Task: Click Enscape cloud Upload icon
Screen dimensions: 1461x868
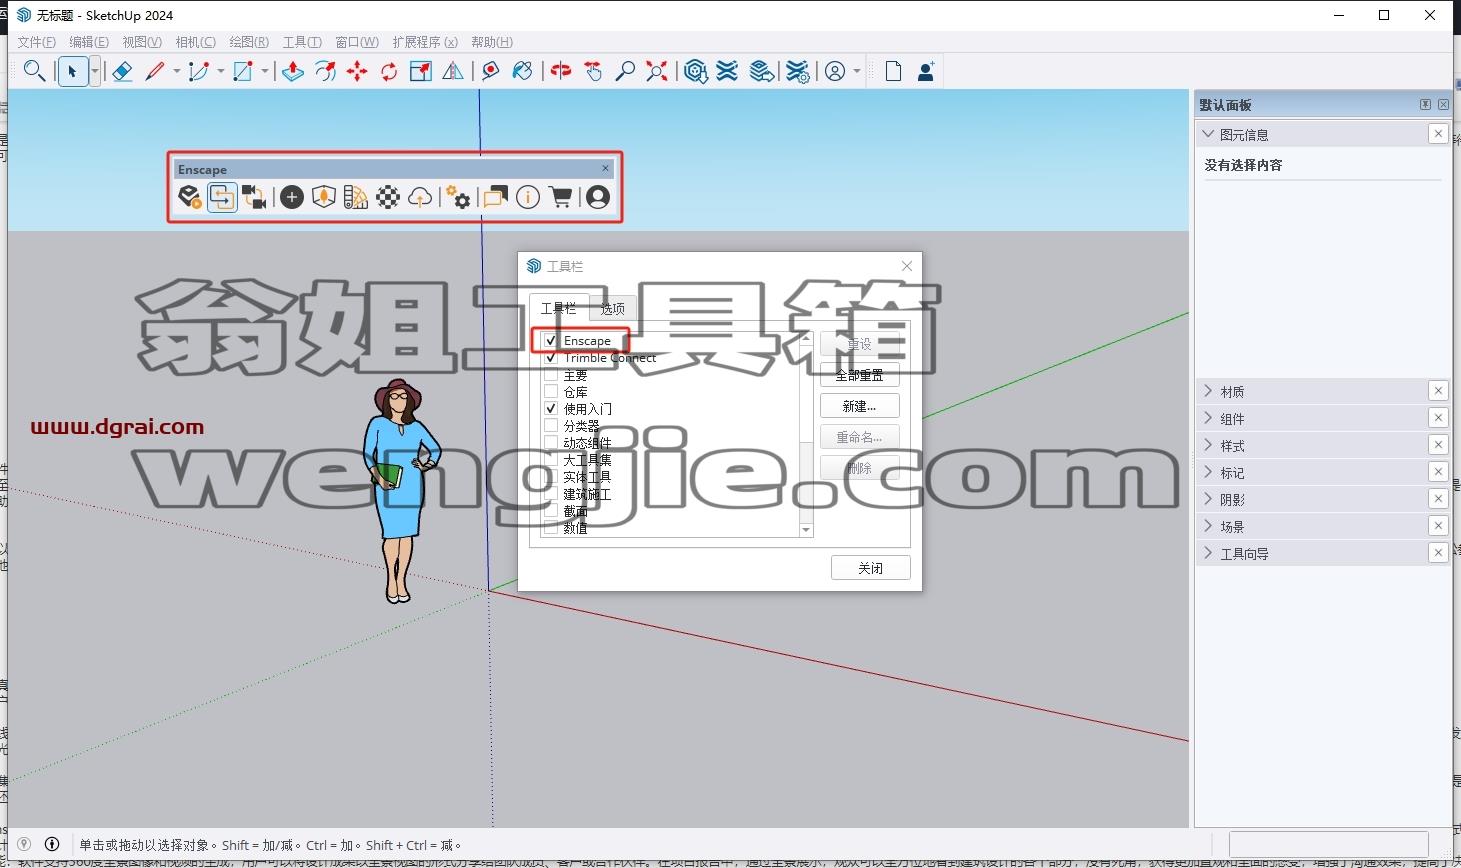Action: (420, 197)
